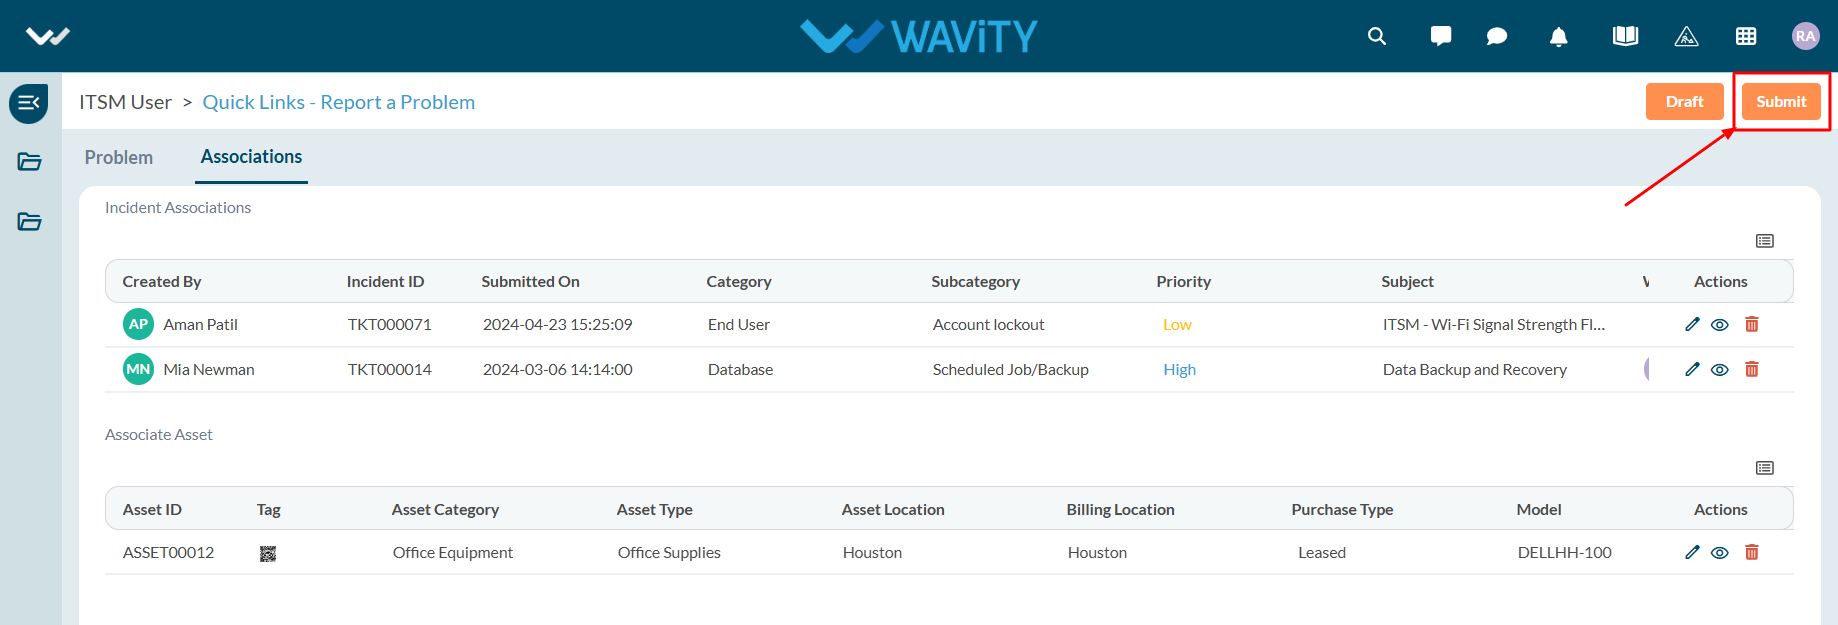Screen dimensions: 1838x625
Task: Sort by Asset Category column header
Action: point(445,510)
